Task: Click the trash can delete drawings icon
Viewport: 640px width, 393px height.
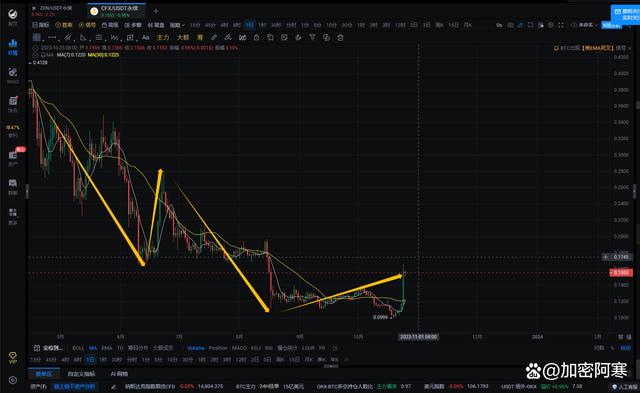Action: 340,38
